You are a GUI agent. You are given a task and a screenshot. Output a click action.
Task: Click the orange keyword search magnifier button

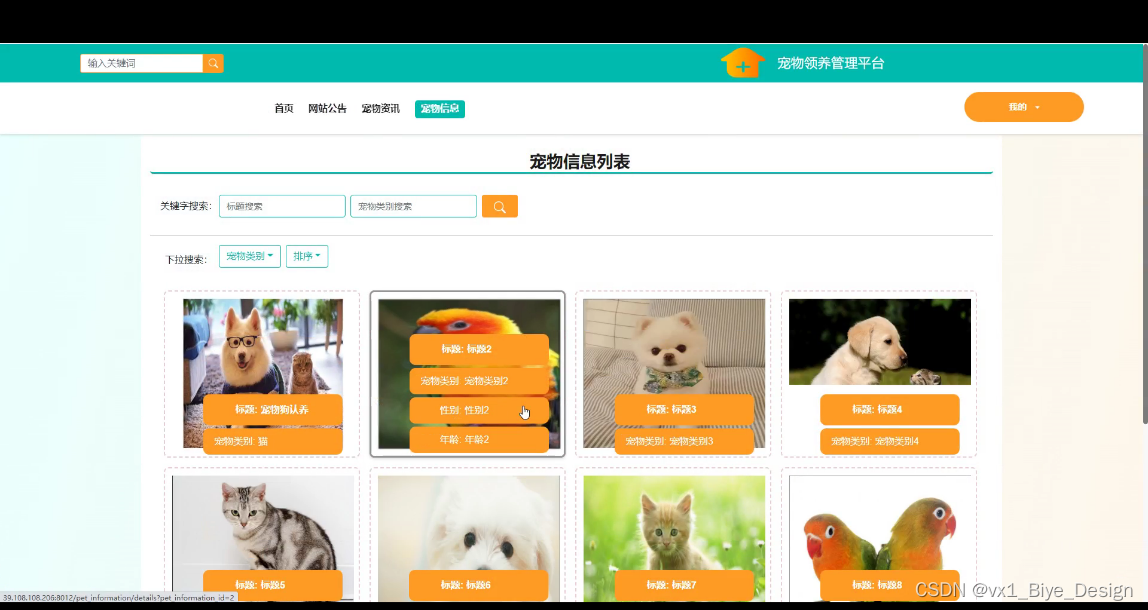coord(499,207)
